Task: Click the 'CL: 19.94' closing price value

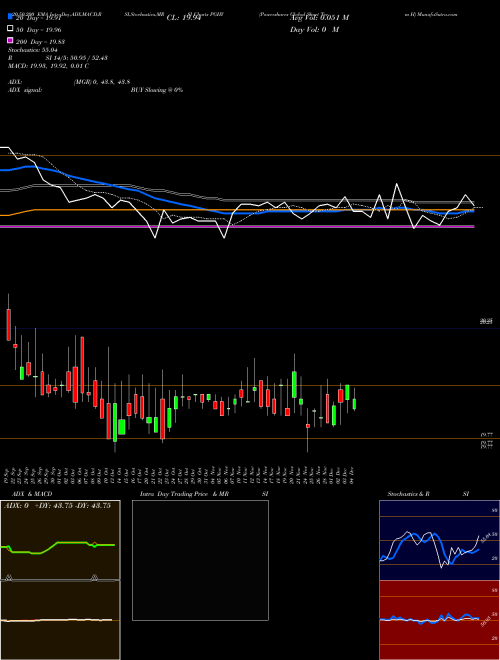Action: pyautogui.click(x=184, y=18)
